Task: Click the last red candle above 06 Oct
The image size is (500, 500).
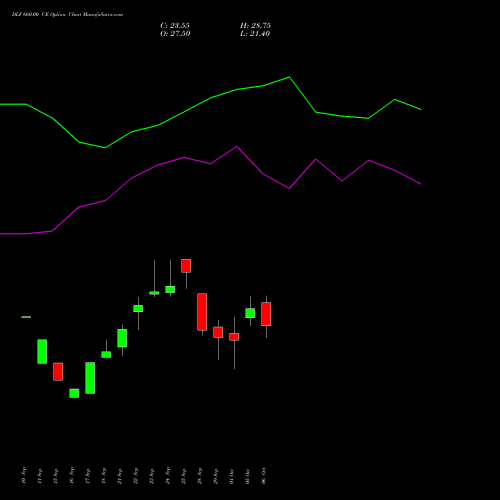Action: (266, 314)
